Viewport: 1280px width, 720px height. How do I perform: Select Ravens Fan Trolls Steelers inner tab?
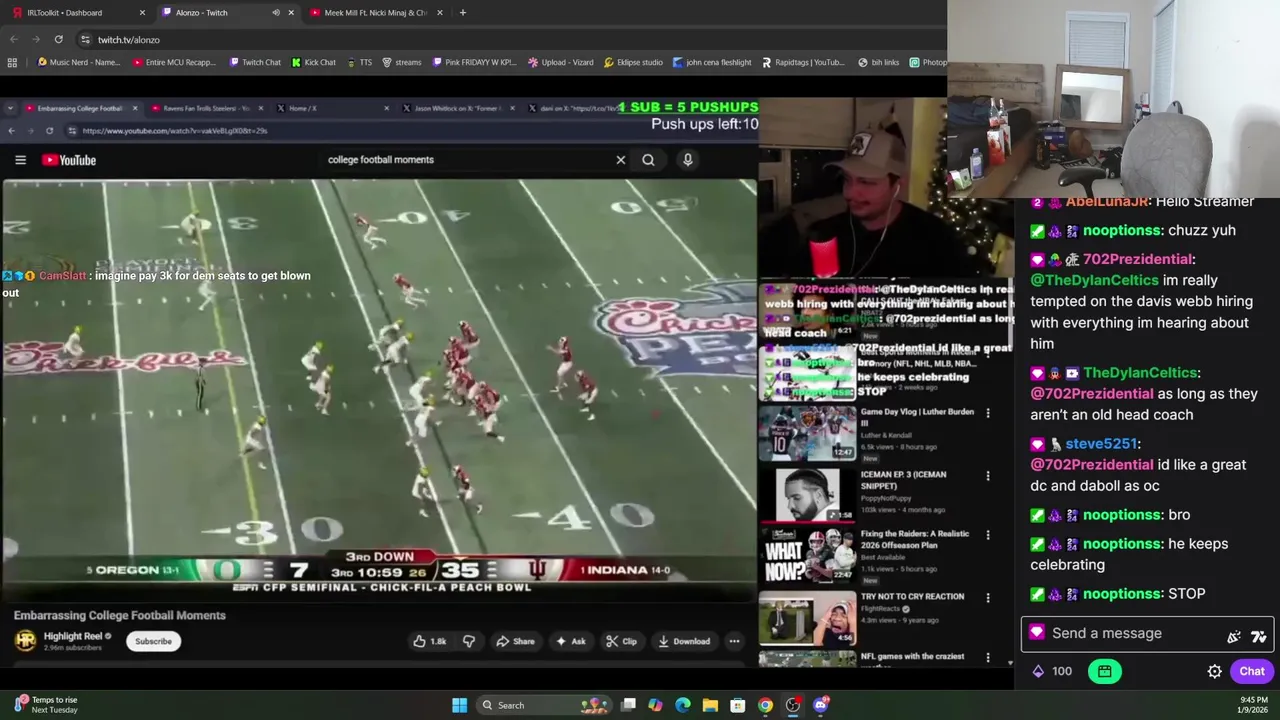(x=205, y=108)
